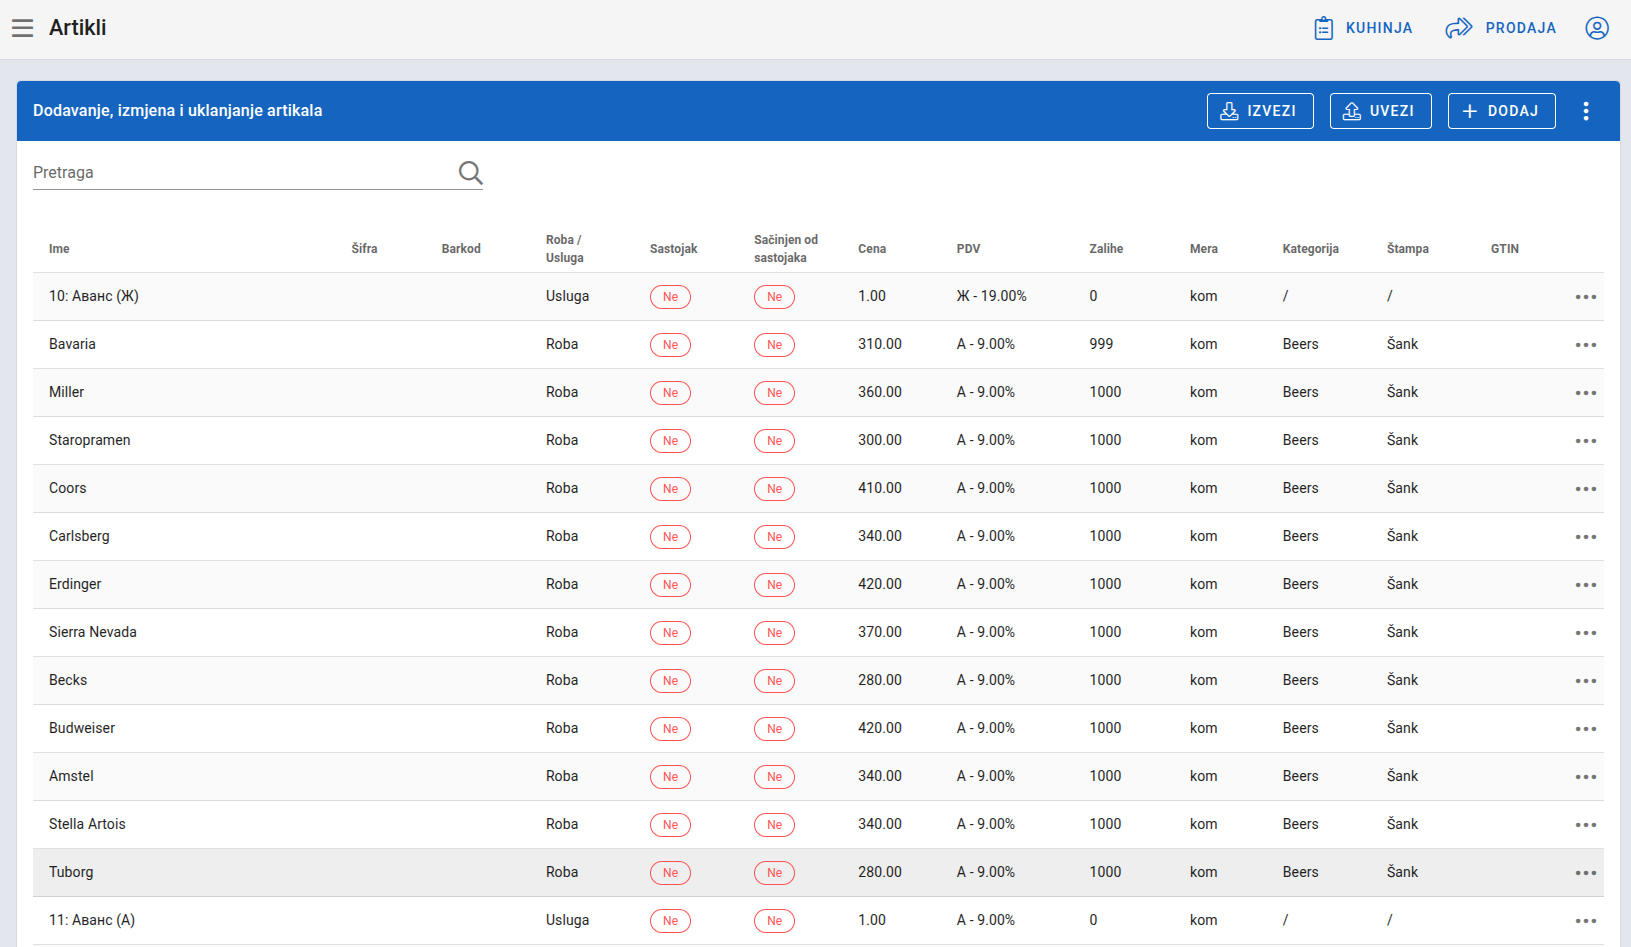Click Amstel's Sačinjen od sastojaka Ne chip

(774, 777)
